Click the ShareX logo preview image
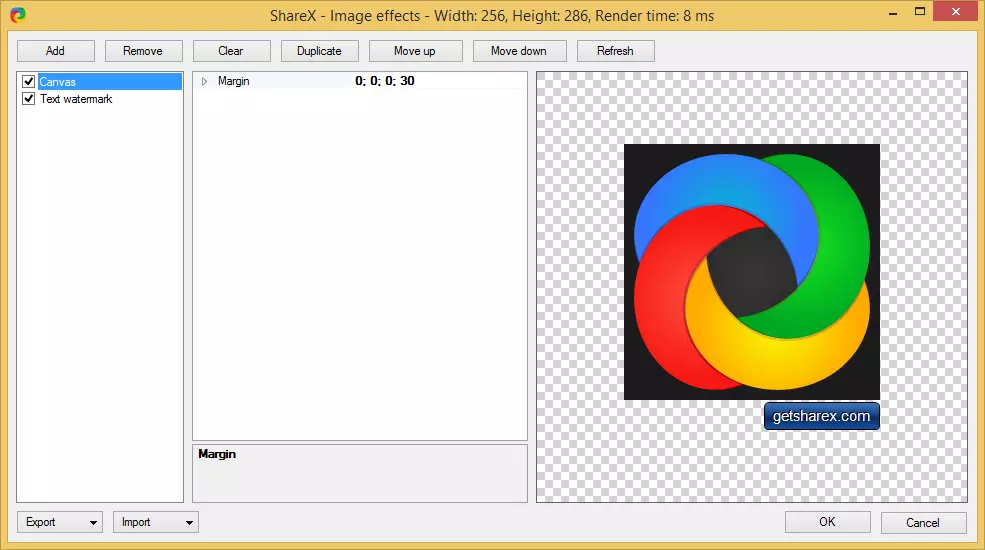This screenshot has height=550, width=985. (x=751, y=271)
